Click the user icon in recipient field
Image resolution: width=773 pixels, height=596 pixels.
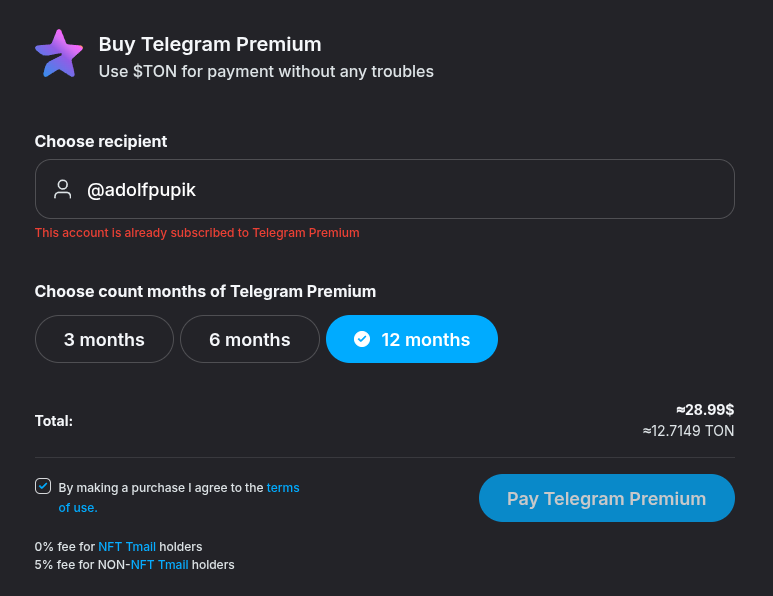click(x=63, y=189)
